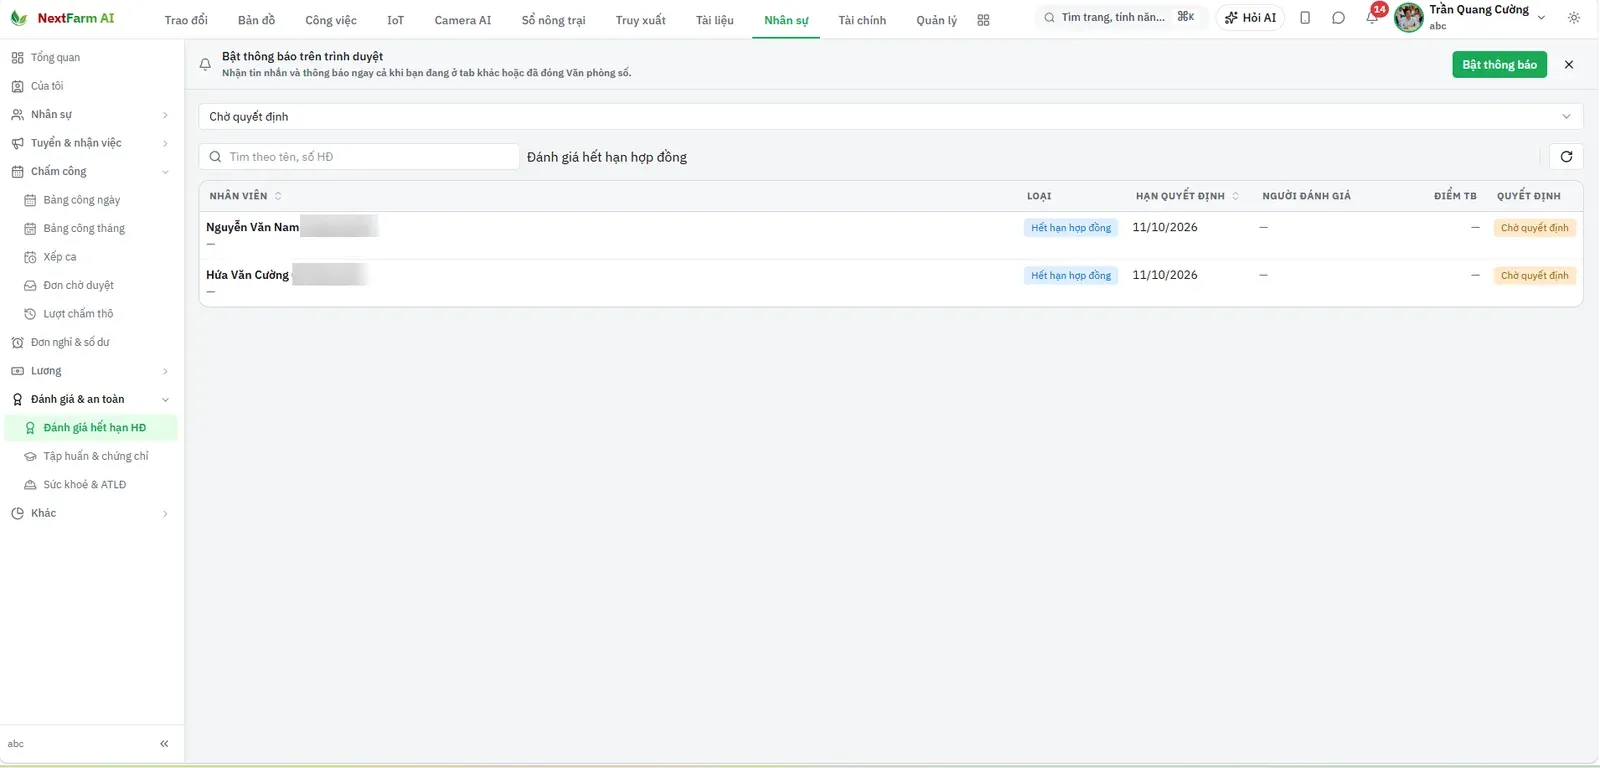Switch theme with the sun icon
1600x768 pixels.
click(1574, 18)
